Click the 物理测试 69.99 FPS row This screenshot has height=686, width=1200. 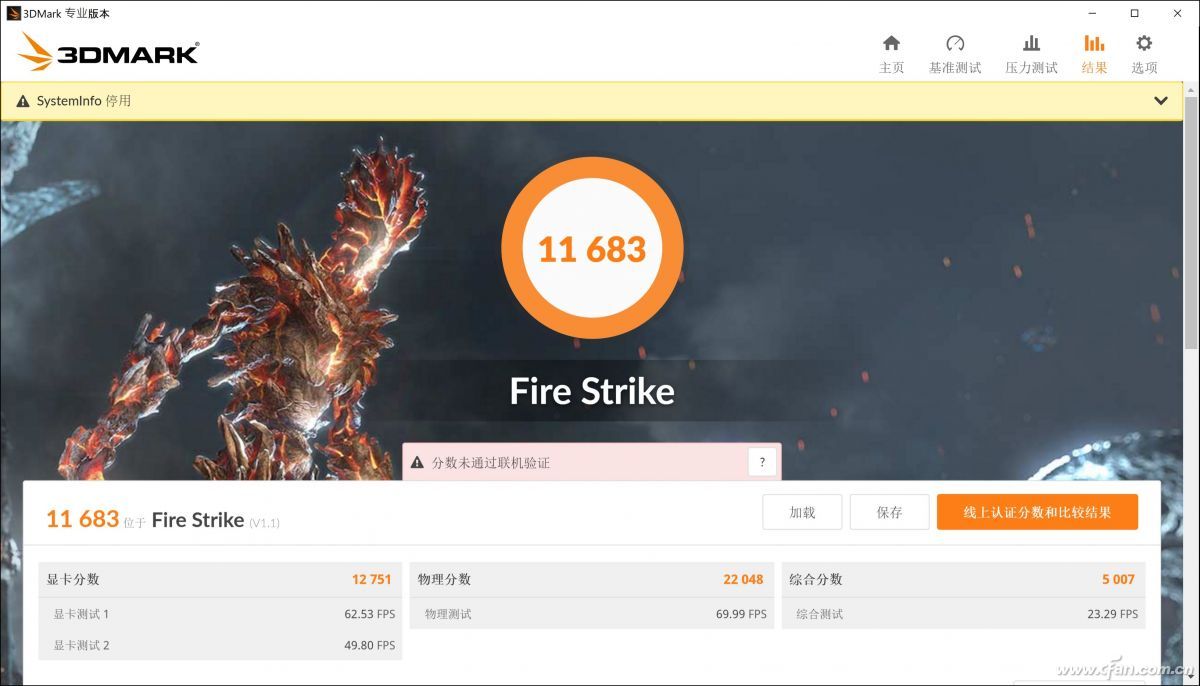pos(591,614)
